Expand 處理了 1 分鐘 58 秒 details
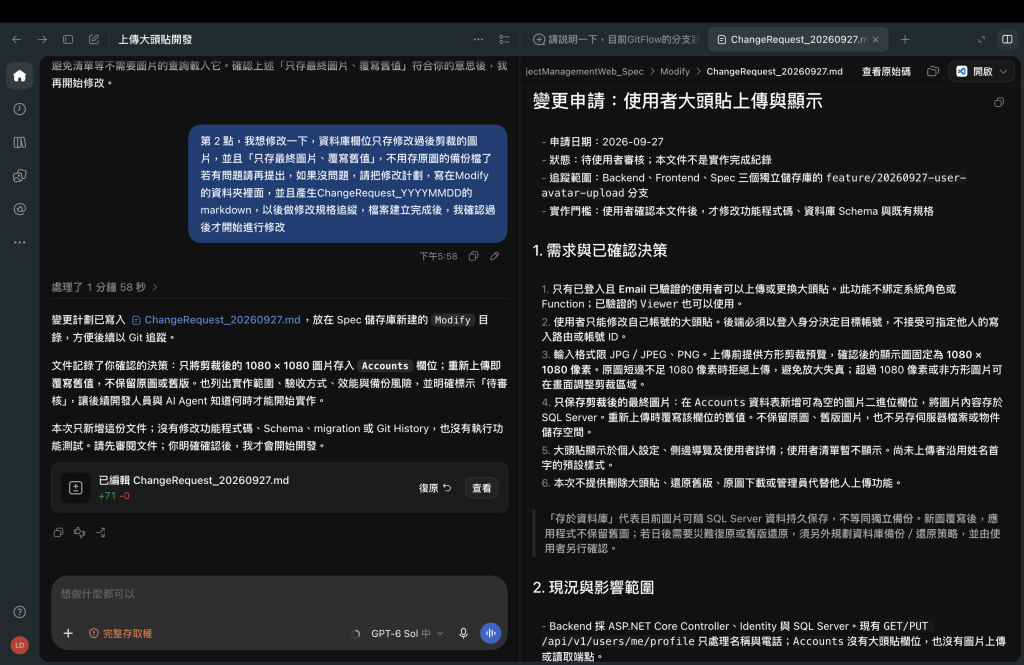This screenshot has width=1024, height=665. (104, 287)
